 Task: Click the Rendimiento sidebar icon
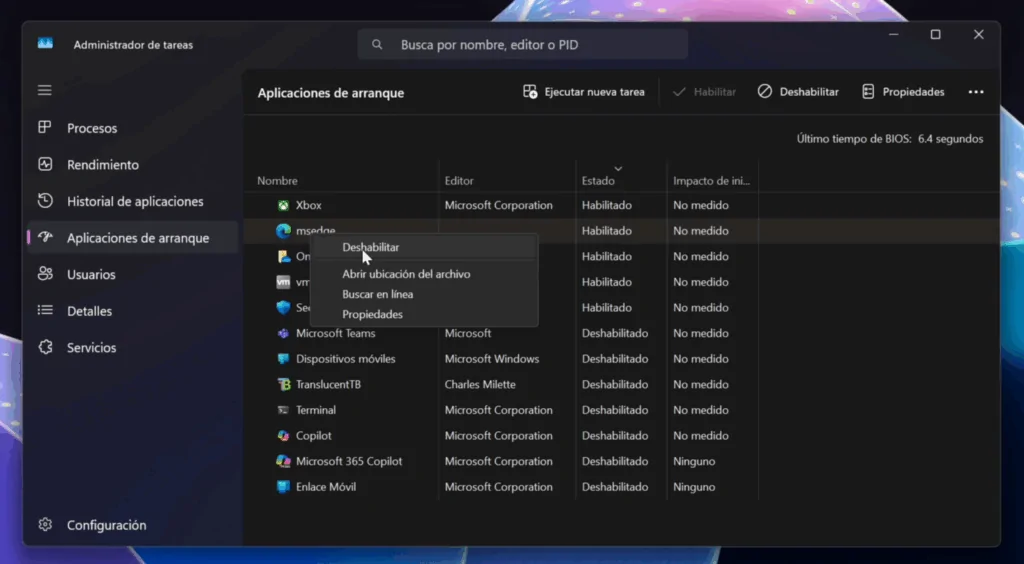pyautogui.click(x=45, y=164)
